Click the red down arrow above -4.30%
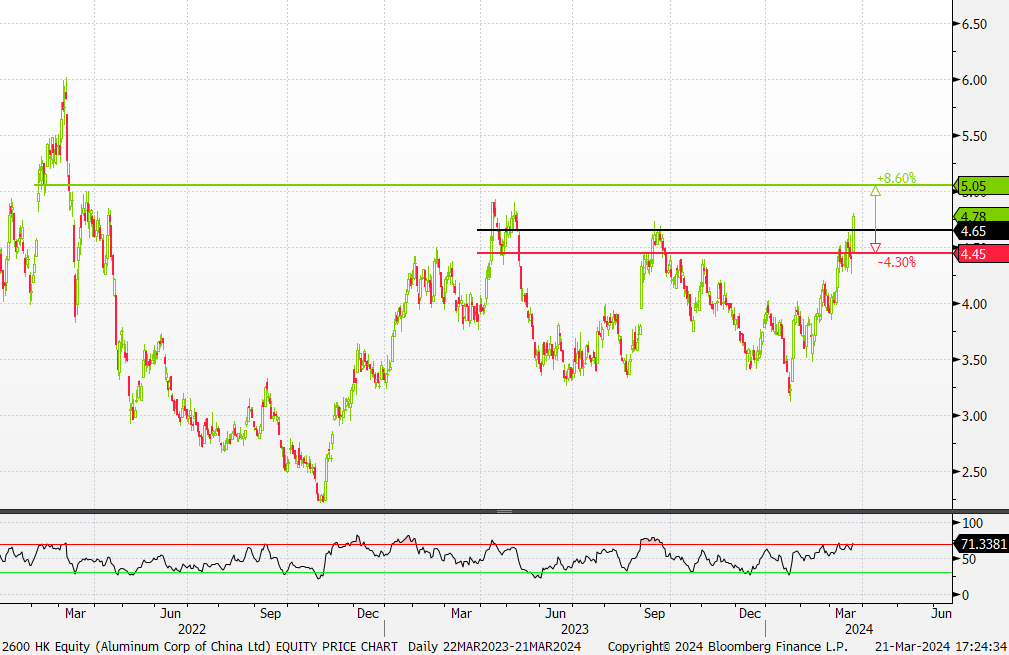 click(x=875, y=247)
